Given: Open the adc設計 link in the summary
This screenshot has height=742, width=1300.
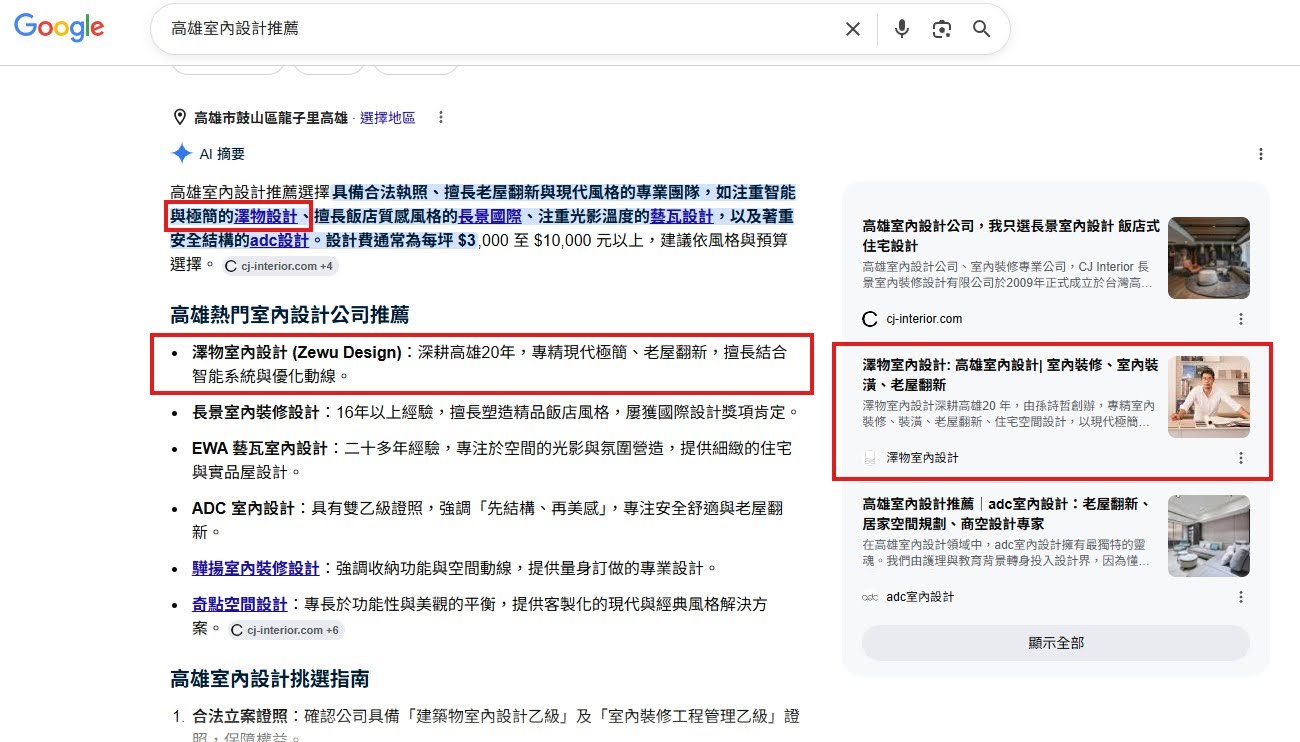Looking at the screenshot, I should tap(280, 241).
